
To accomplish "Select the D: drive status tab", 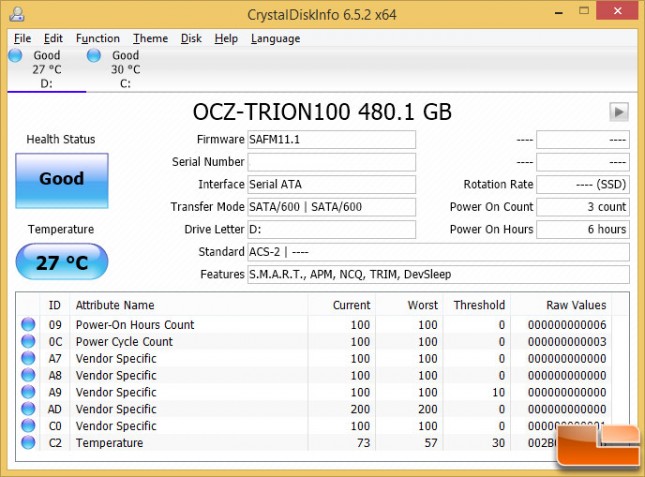I will click(46, 69).
